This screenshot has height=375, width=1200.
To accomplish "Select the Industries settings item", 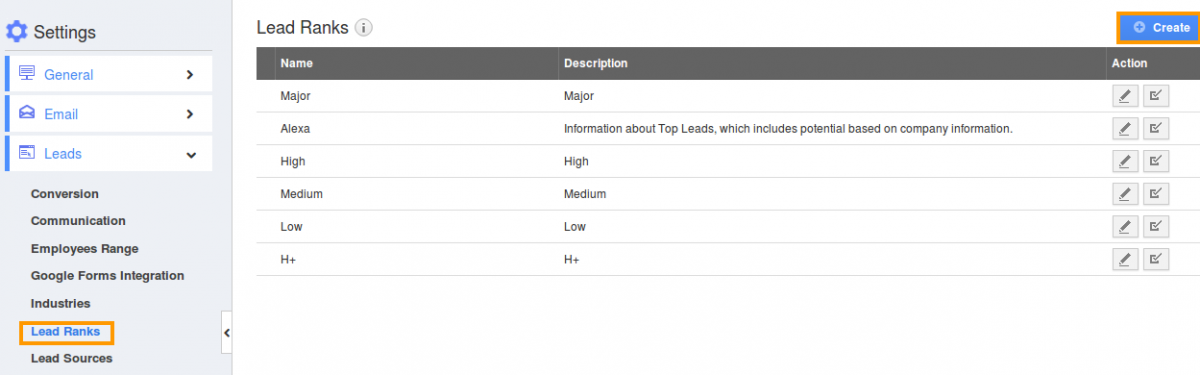I will 61,303.
